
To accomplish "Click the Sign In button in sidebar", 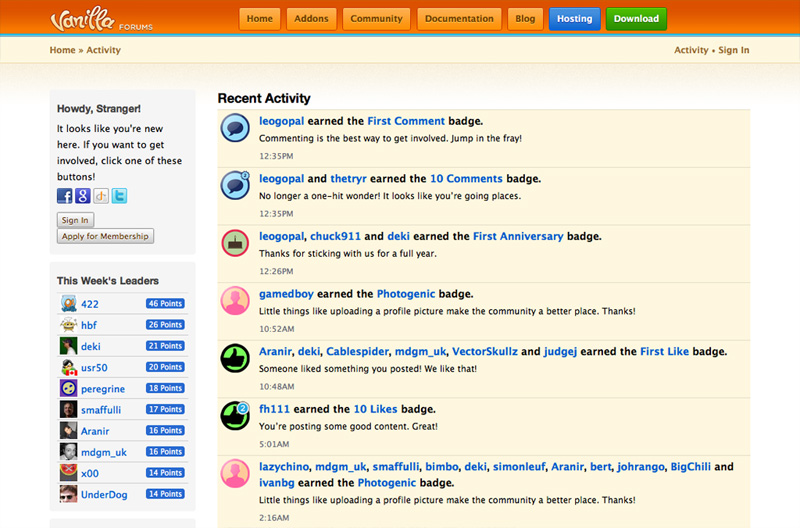I will point(75,220).
